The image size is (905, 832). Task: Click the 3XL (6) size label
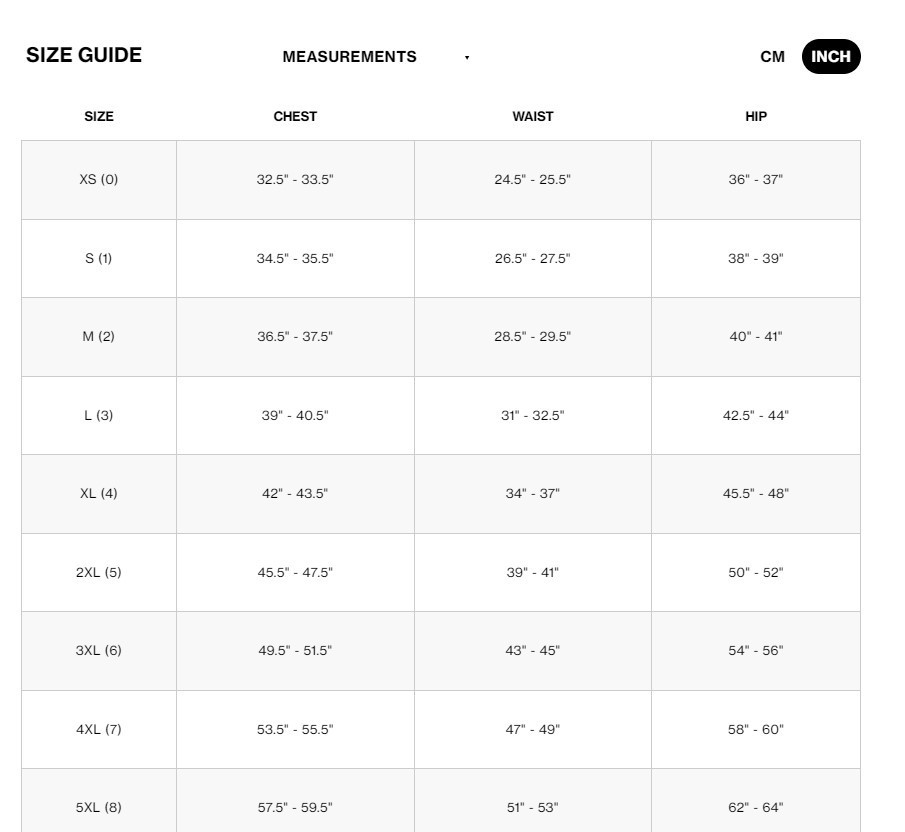point(99,651)
